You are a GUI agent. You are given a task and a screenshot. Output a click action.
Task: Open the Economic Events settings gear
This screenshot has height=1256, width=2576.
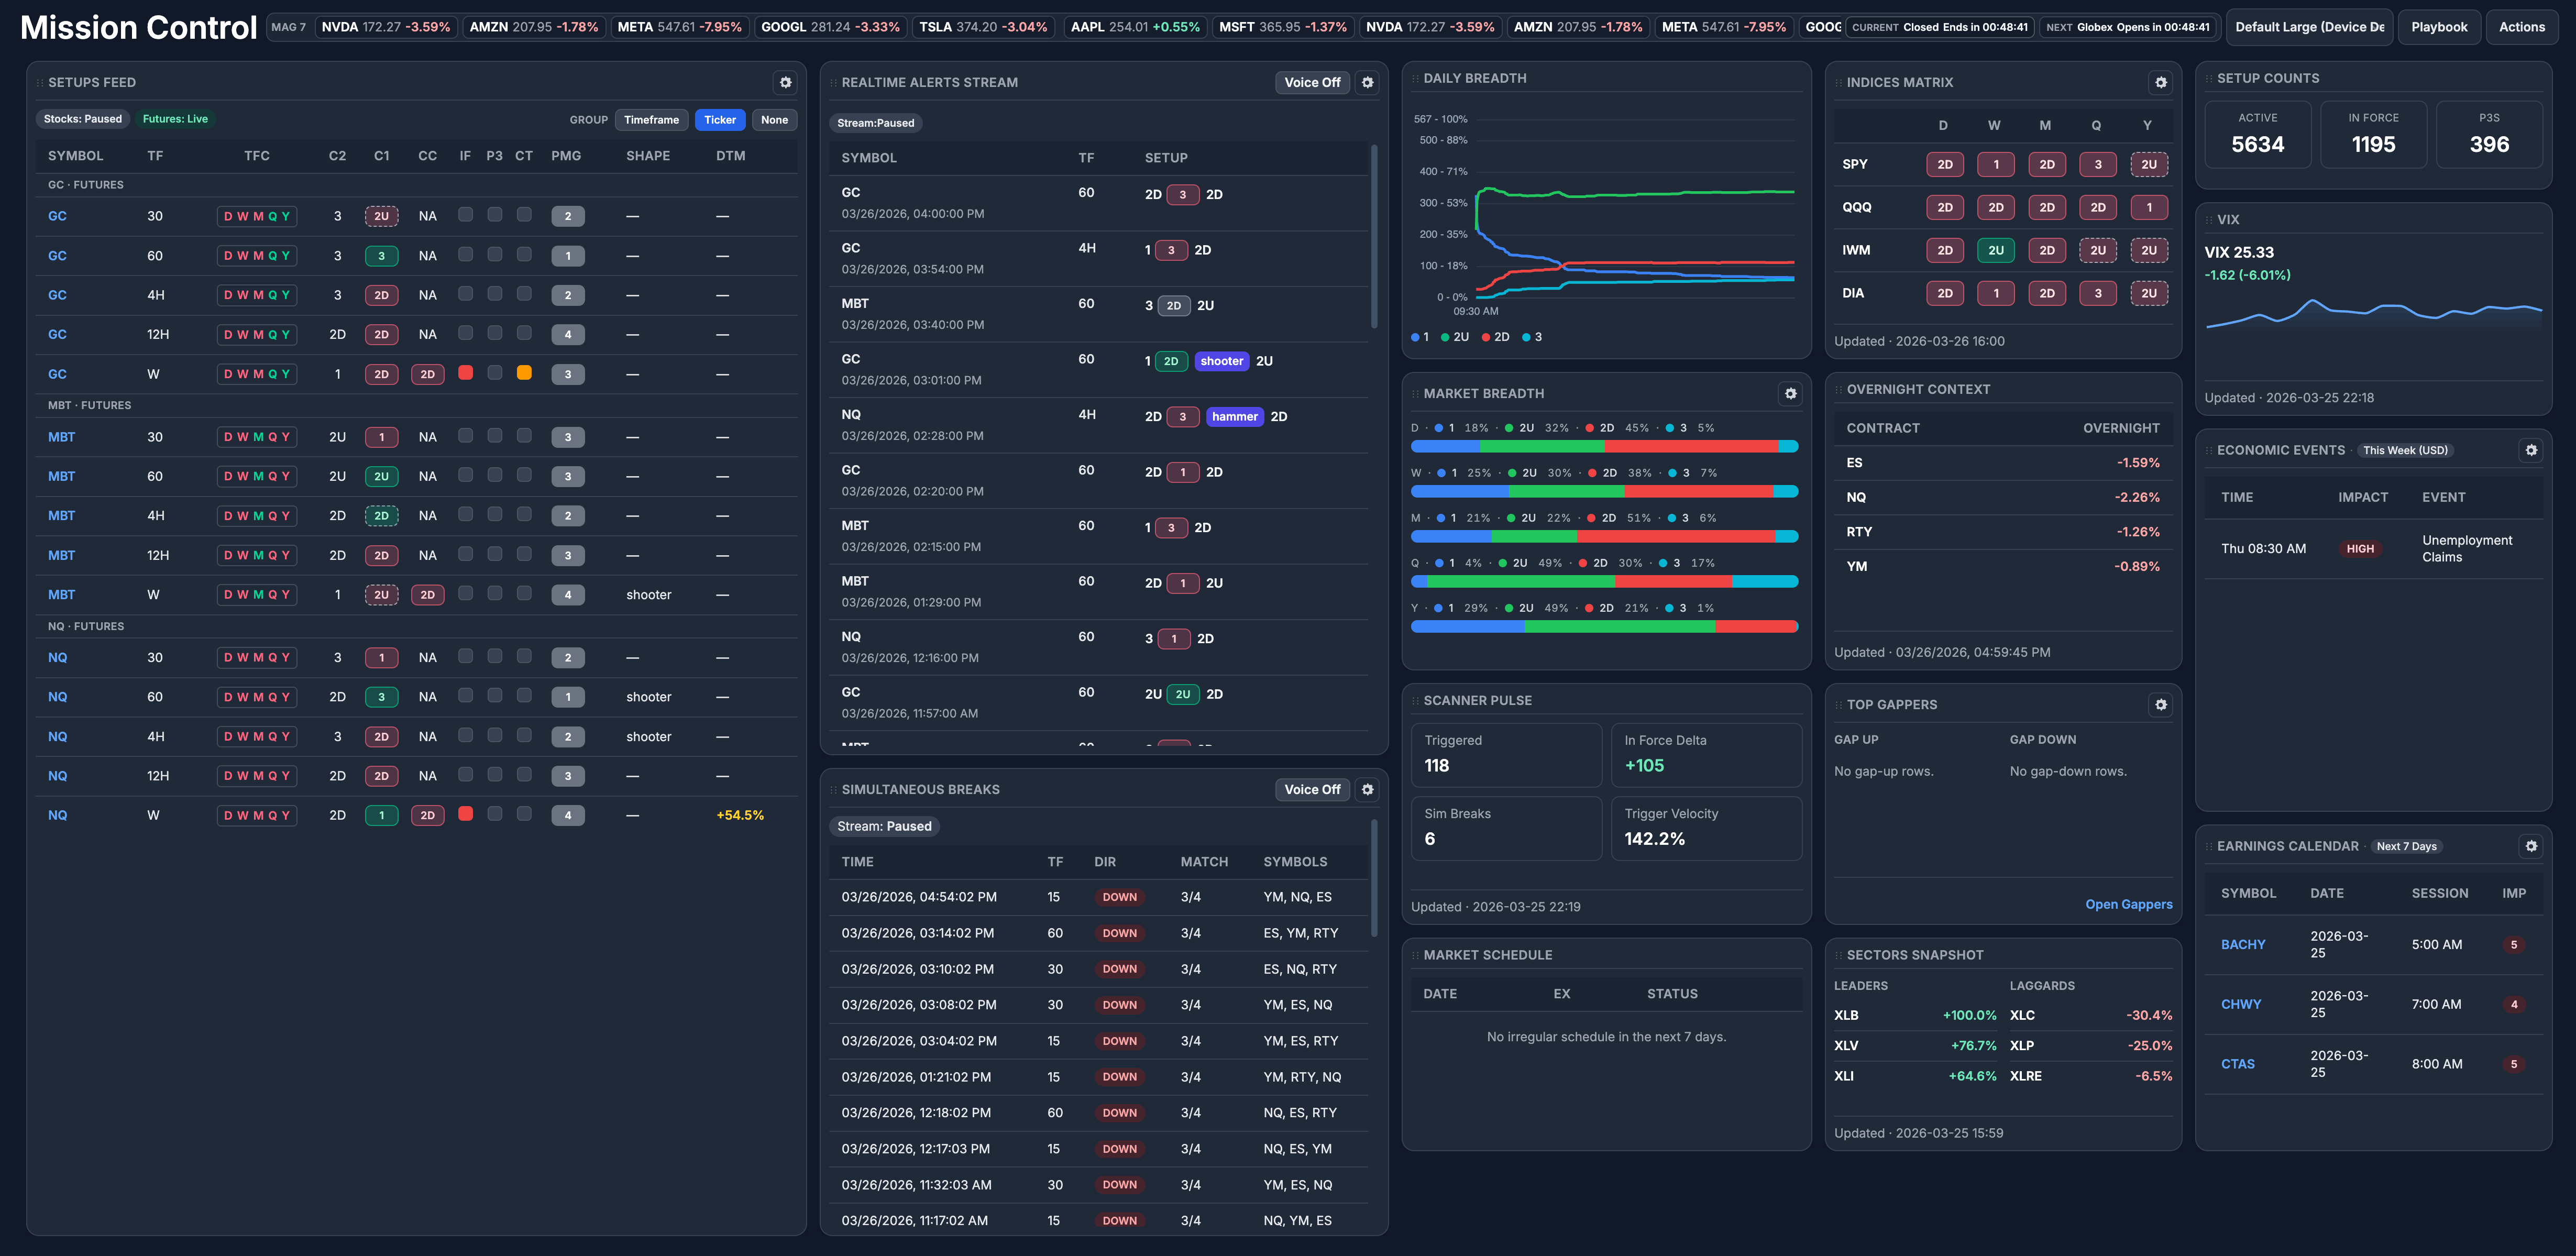[x=2532, y=450]
